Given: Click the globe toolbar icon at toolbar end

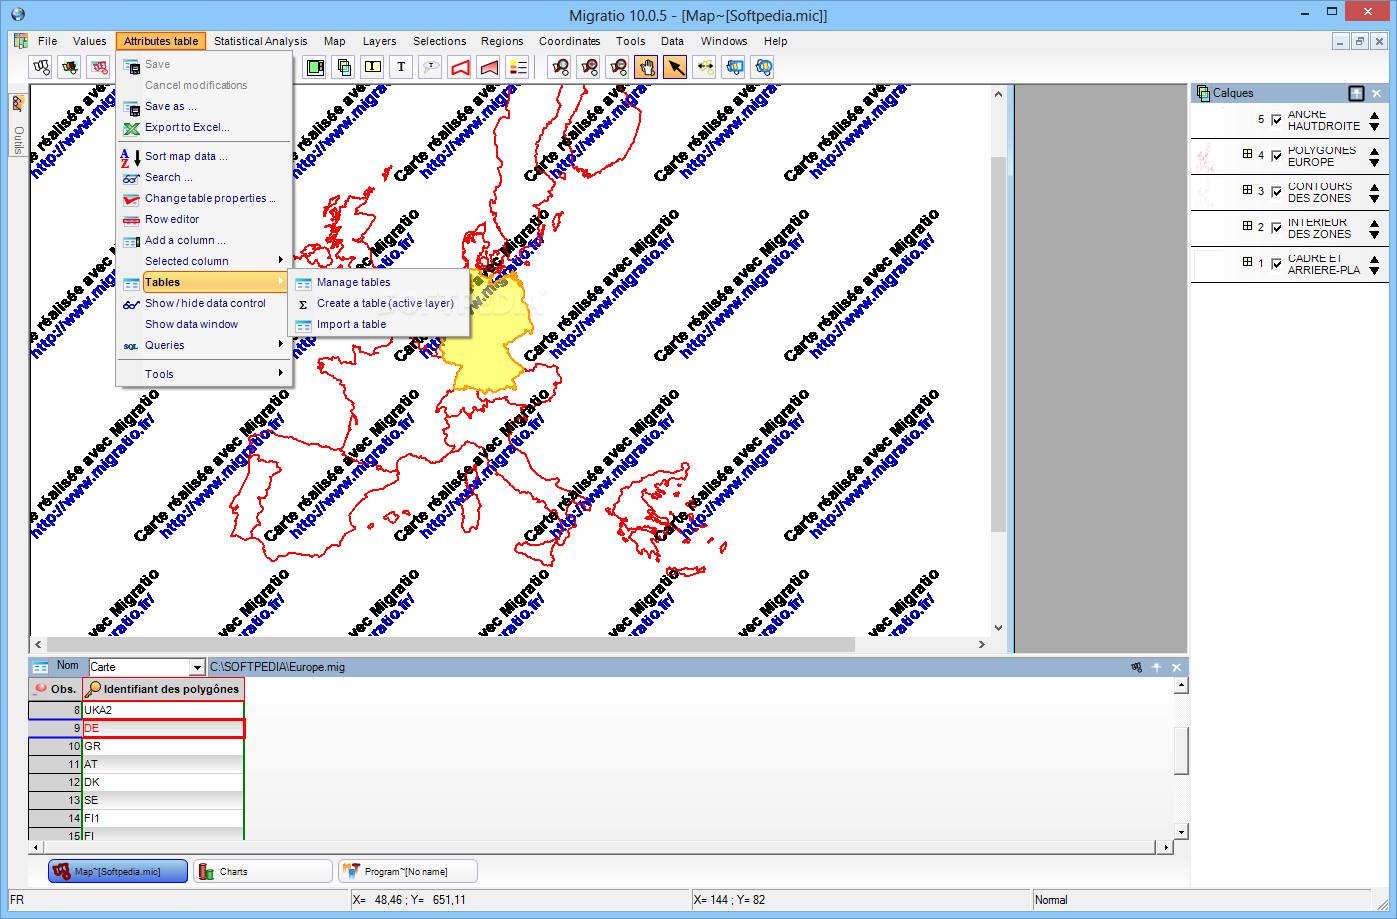Looking at the screenshot, I should [763, 67].
